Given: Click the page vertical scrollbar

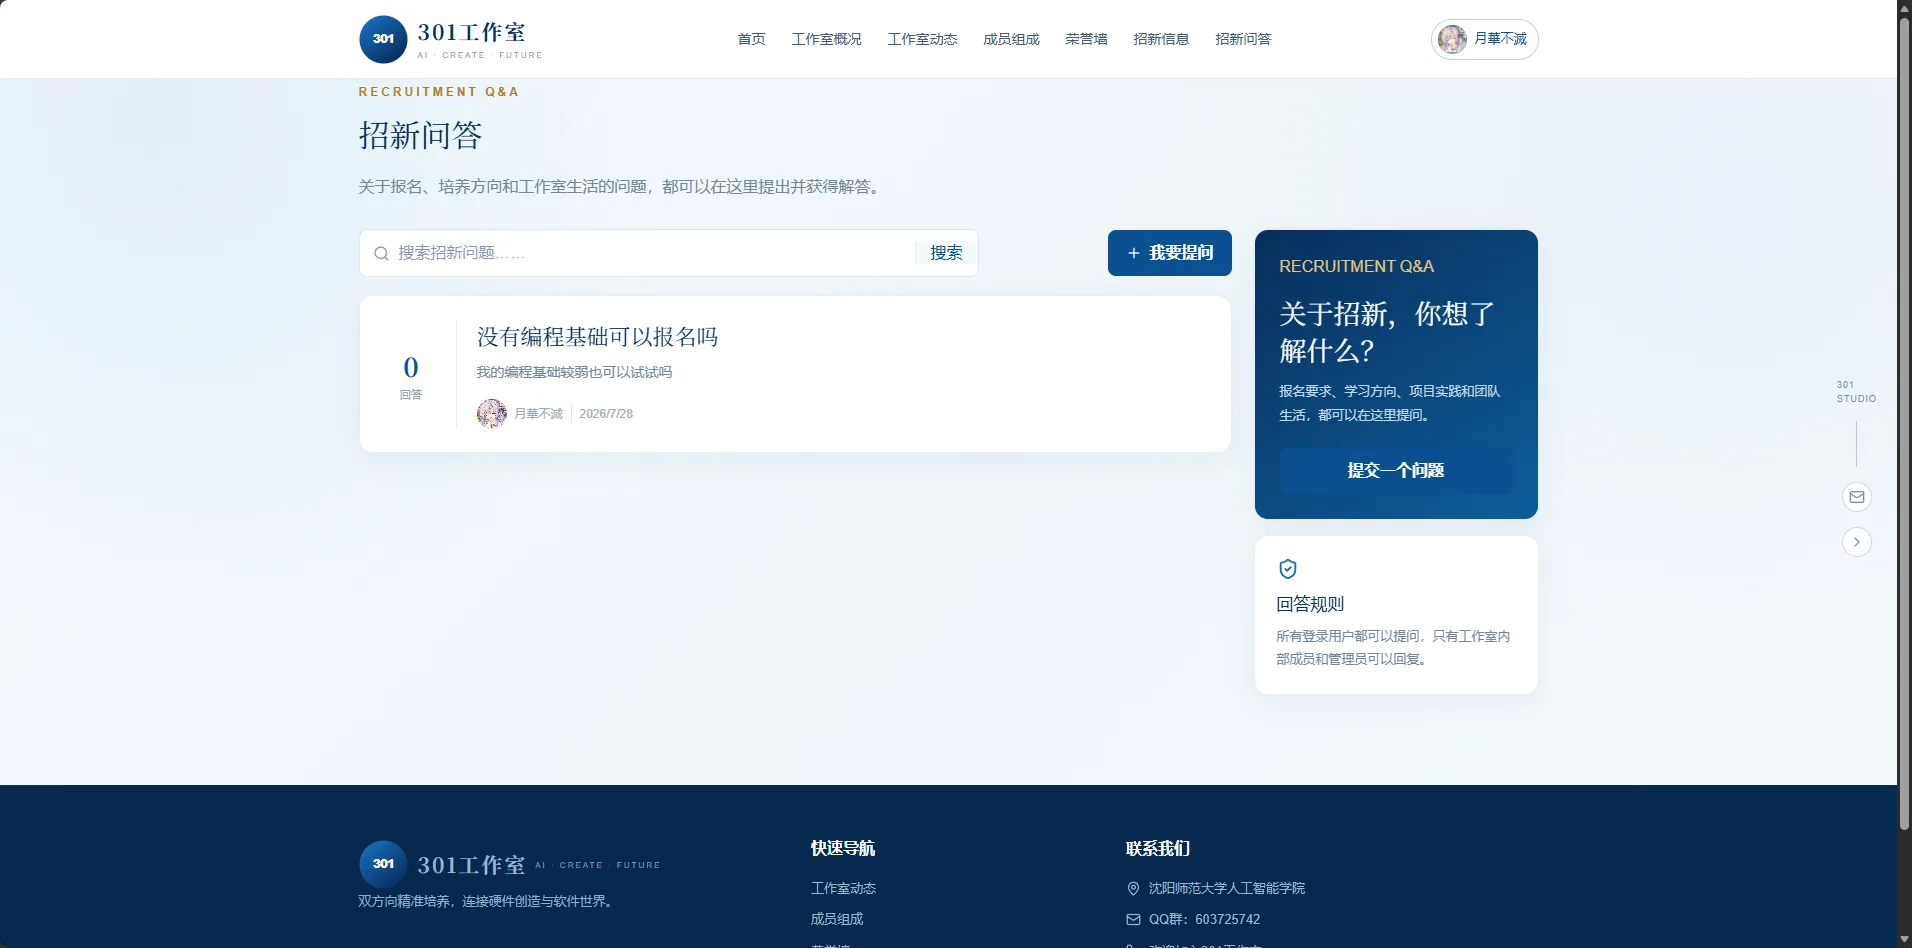Looking at the screenshot, I should click(1904, 420).
